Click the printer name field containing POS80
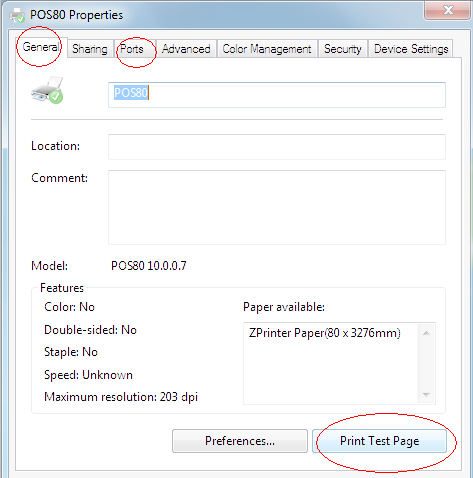Viewport: 473px width, 478px height. tap(277, 95)
